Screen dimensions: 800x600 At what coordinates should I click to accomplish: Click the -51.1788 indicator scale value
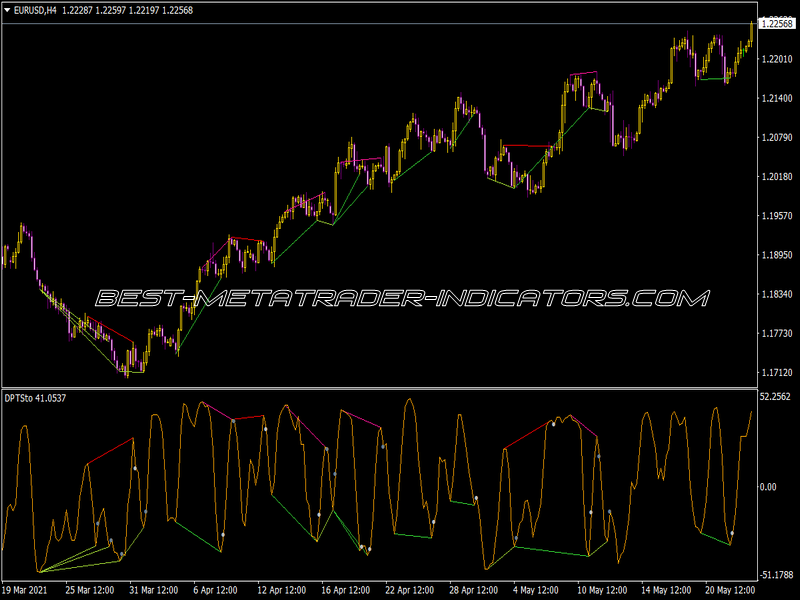tap(777, 575)
